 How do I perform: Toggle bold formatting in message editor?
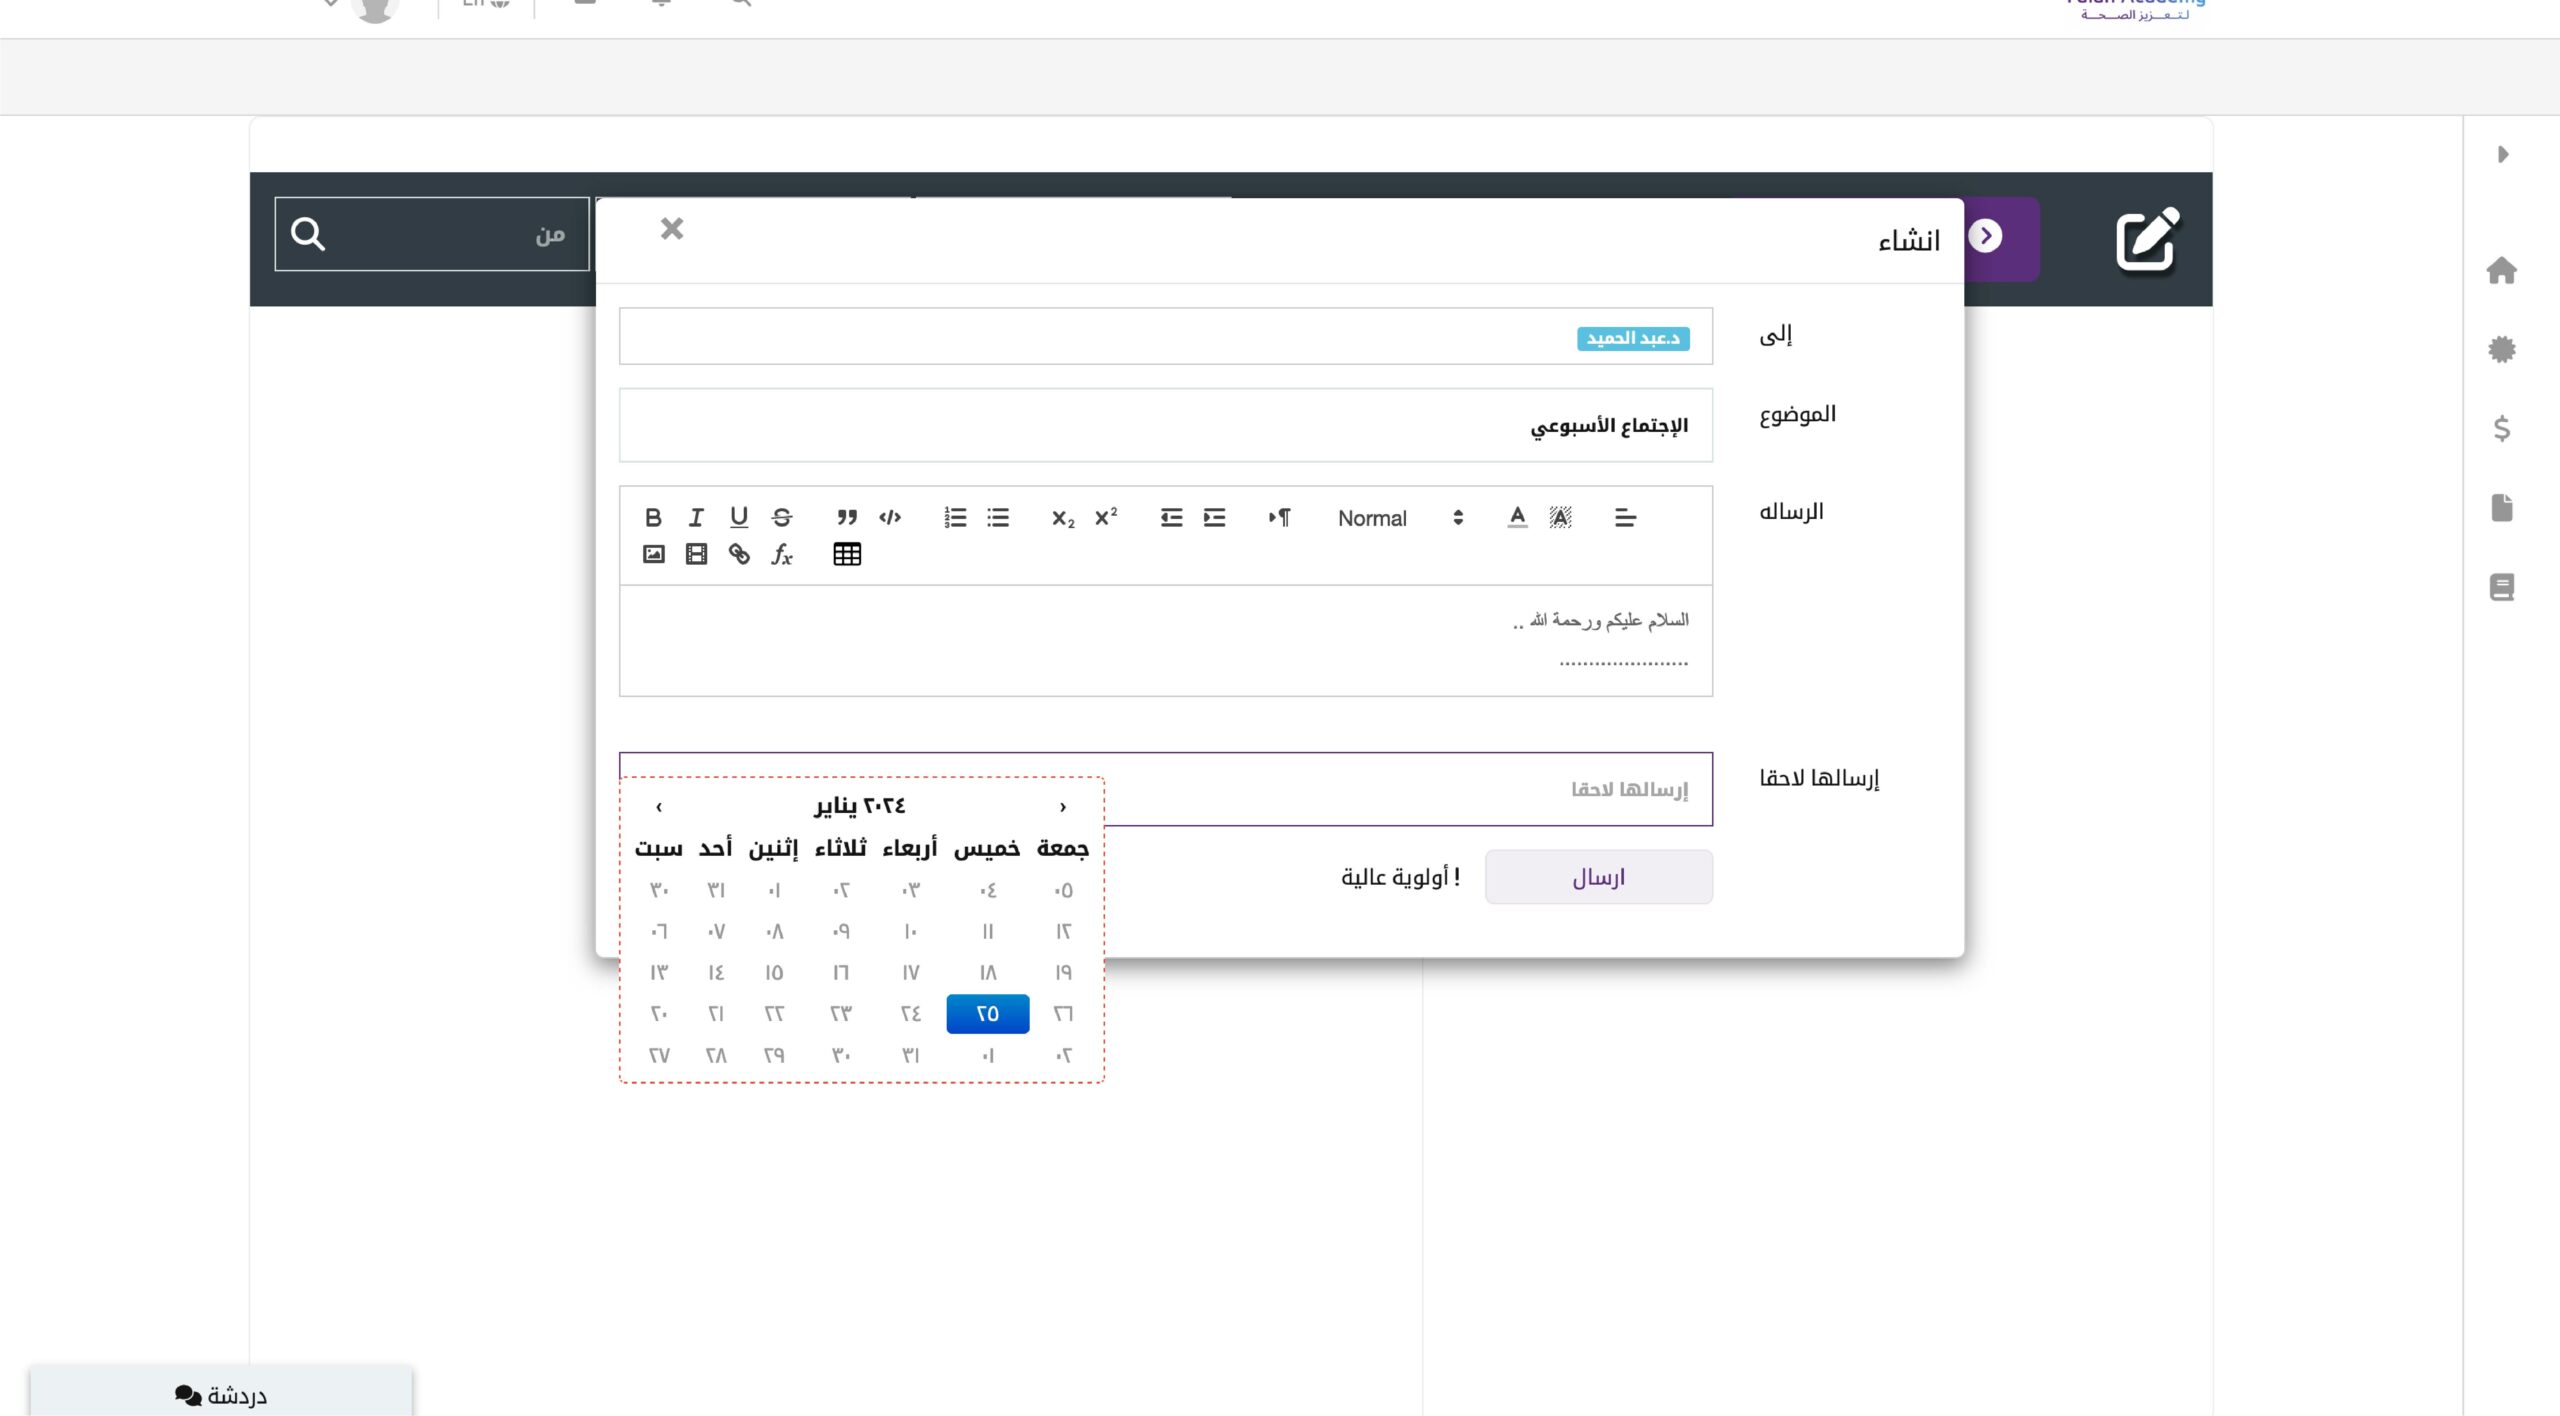[653, 517]
